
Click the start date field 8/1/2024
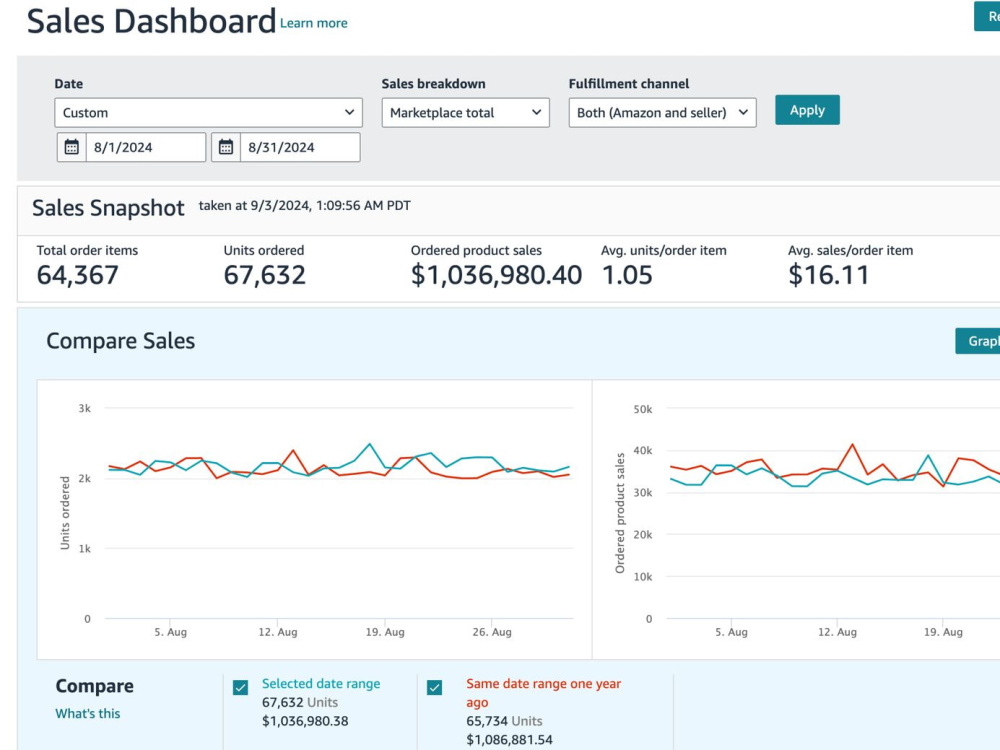coord(146,147)
